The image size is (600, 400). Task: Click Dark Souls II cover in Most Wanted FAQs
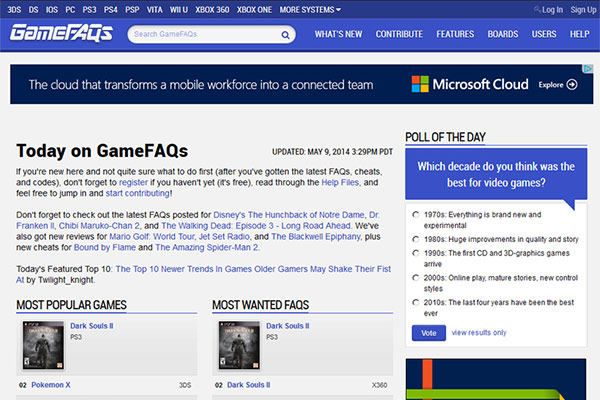click(x=239, y=345)
